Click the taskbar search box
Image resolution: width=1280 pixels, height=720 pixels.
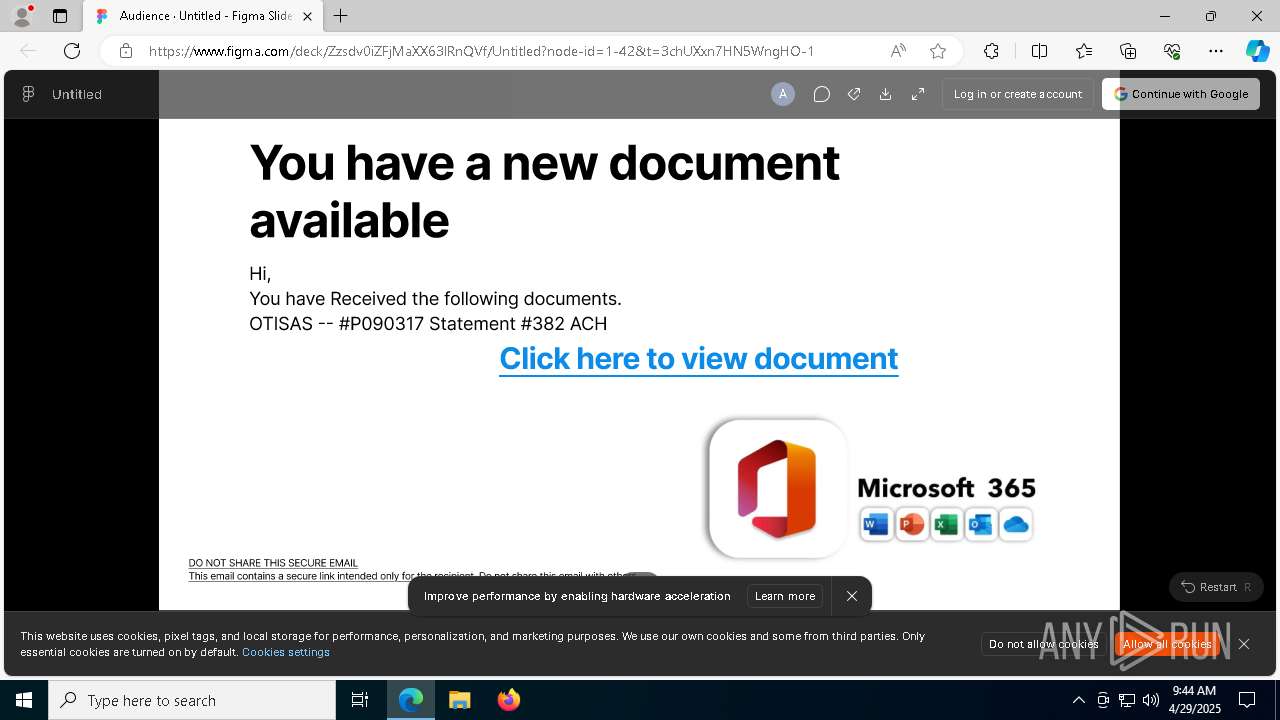(x=192, y=700)
